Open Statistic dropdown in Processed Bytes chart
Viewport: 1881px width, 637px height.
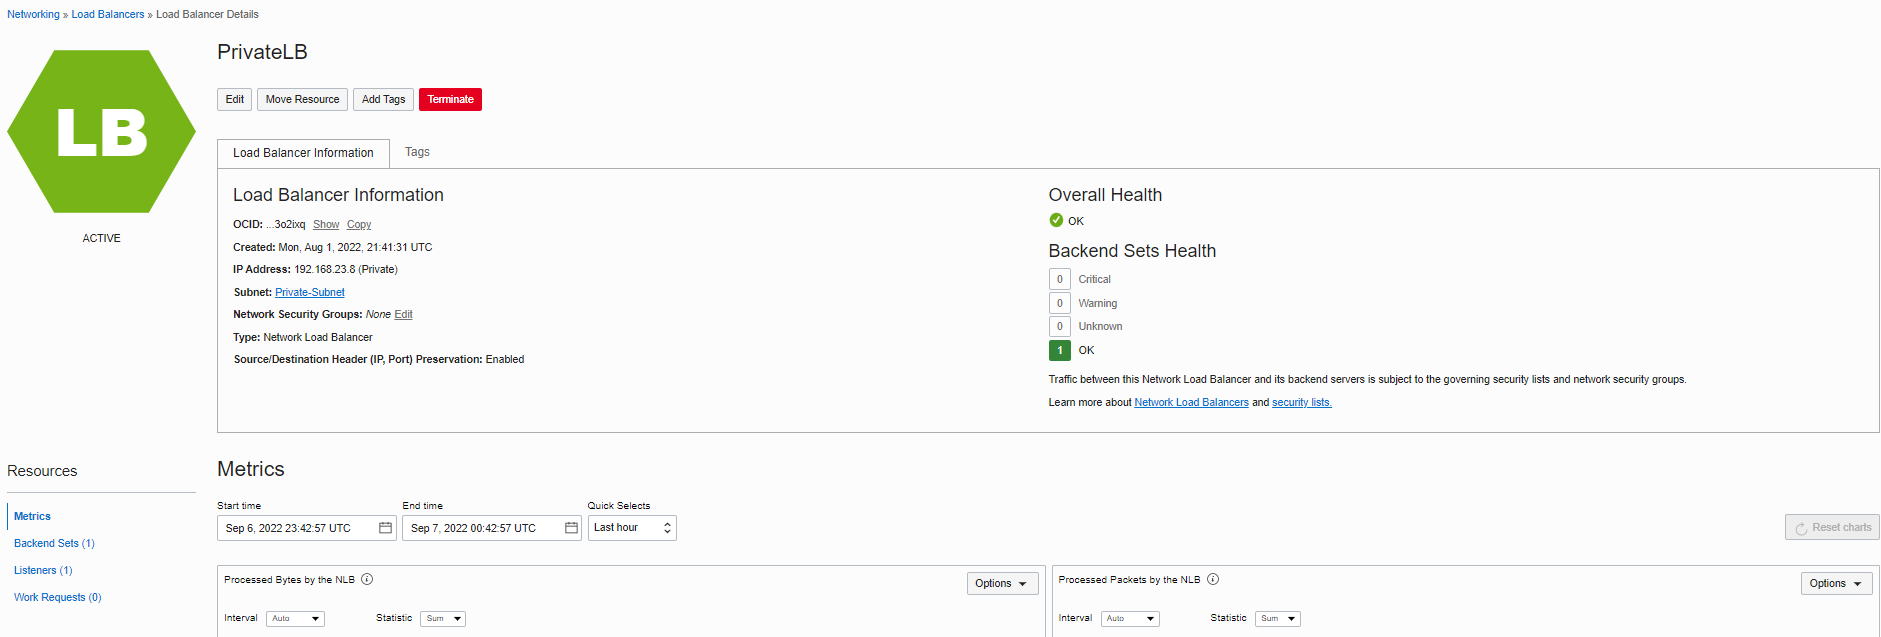pos(443,619)
